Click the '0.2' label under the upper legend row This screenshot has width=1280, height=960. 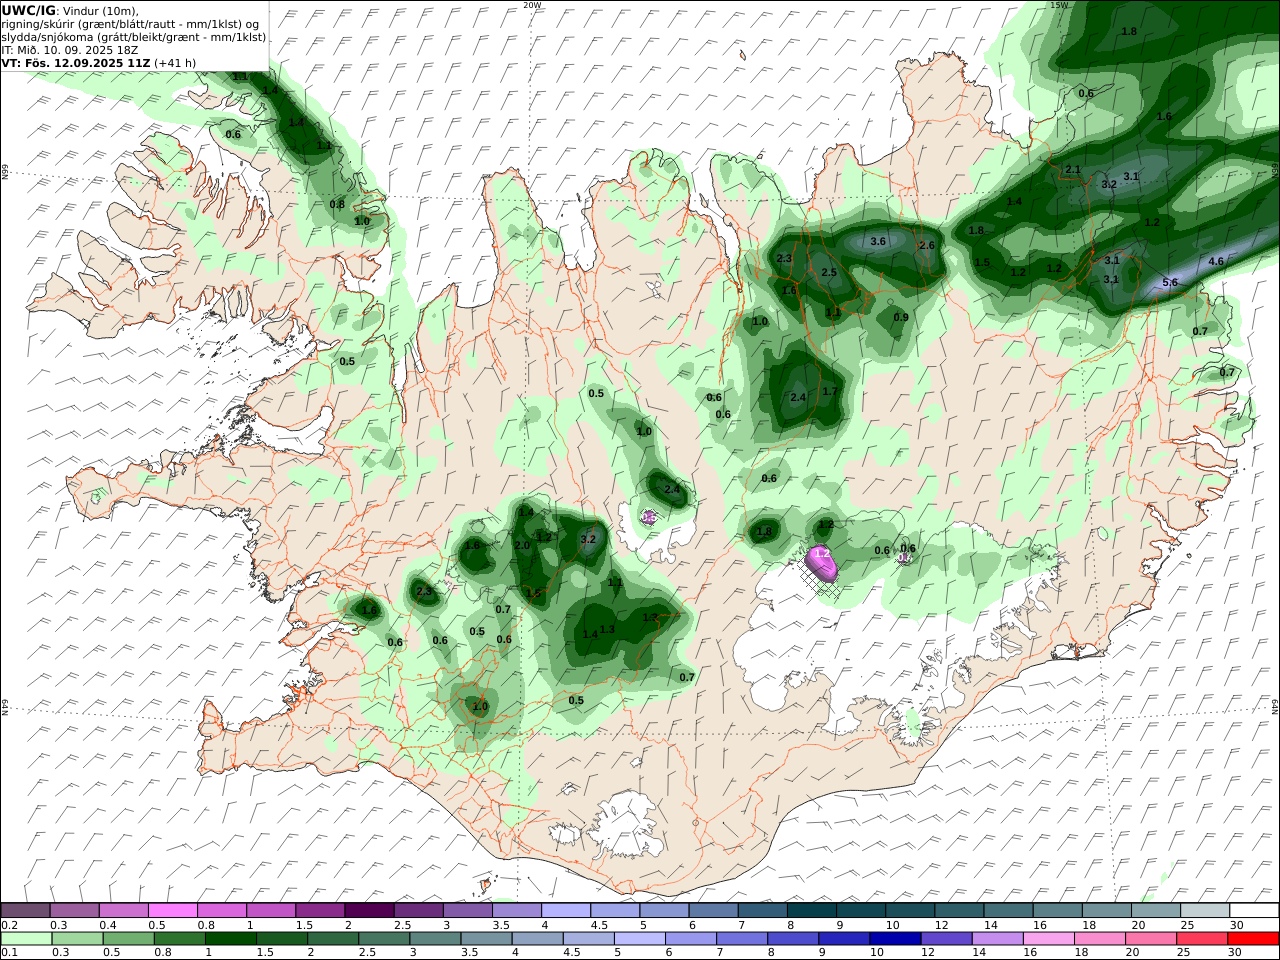[8, 925]
